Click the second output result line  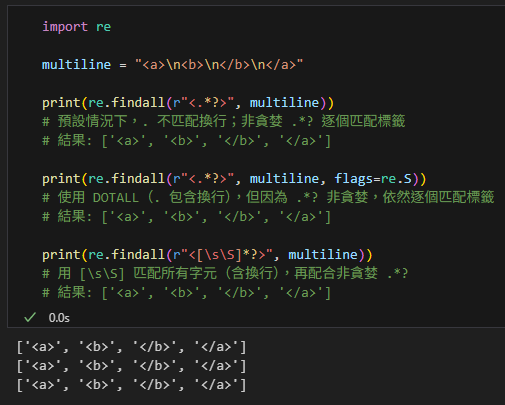tap(131, 366)
